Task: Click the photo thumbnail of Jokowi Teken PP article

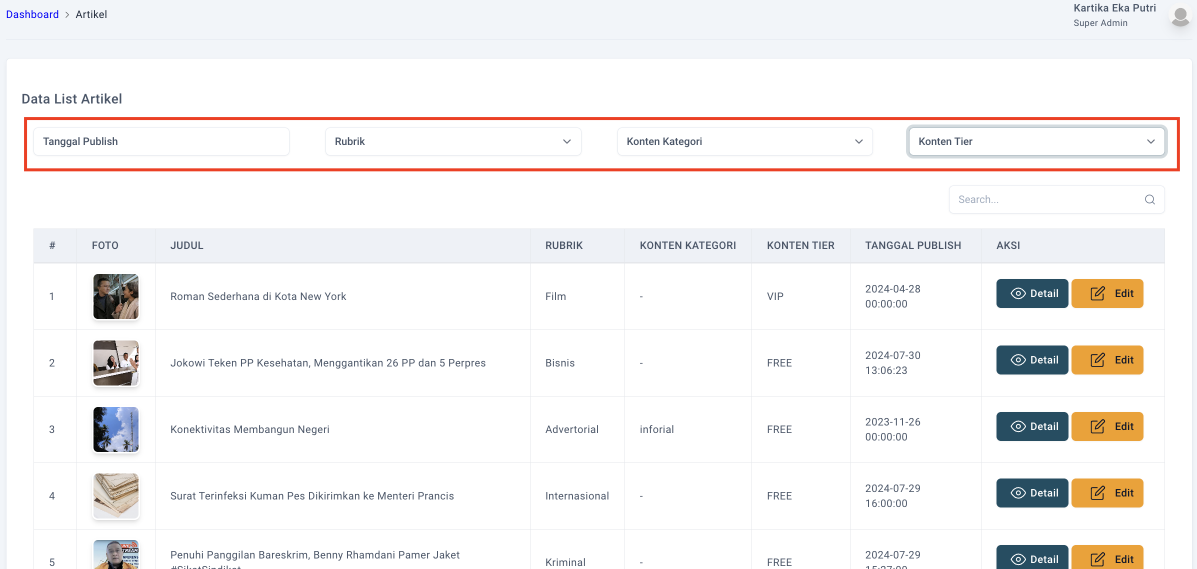Action: coord(116,363)
